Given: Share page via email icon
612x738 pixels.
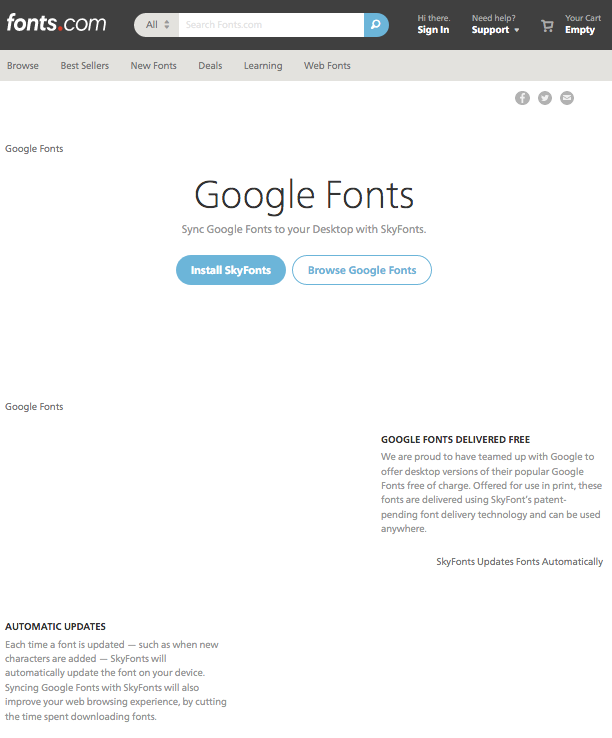Looking at the screenshot, I should pos(567,98).
